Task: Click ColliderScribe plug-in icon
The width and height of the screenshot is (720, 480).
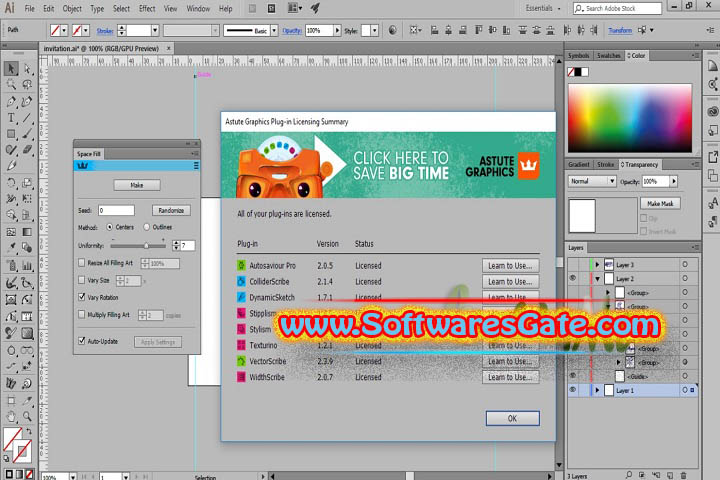Action: pos(241,282)
